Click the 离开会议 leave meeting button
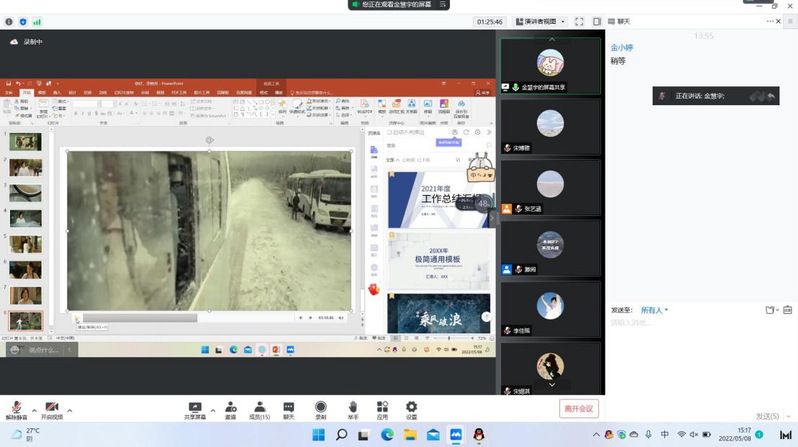The height and width of the screenshot is (447, 798). [579, 408]
